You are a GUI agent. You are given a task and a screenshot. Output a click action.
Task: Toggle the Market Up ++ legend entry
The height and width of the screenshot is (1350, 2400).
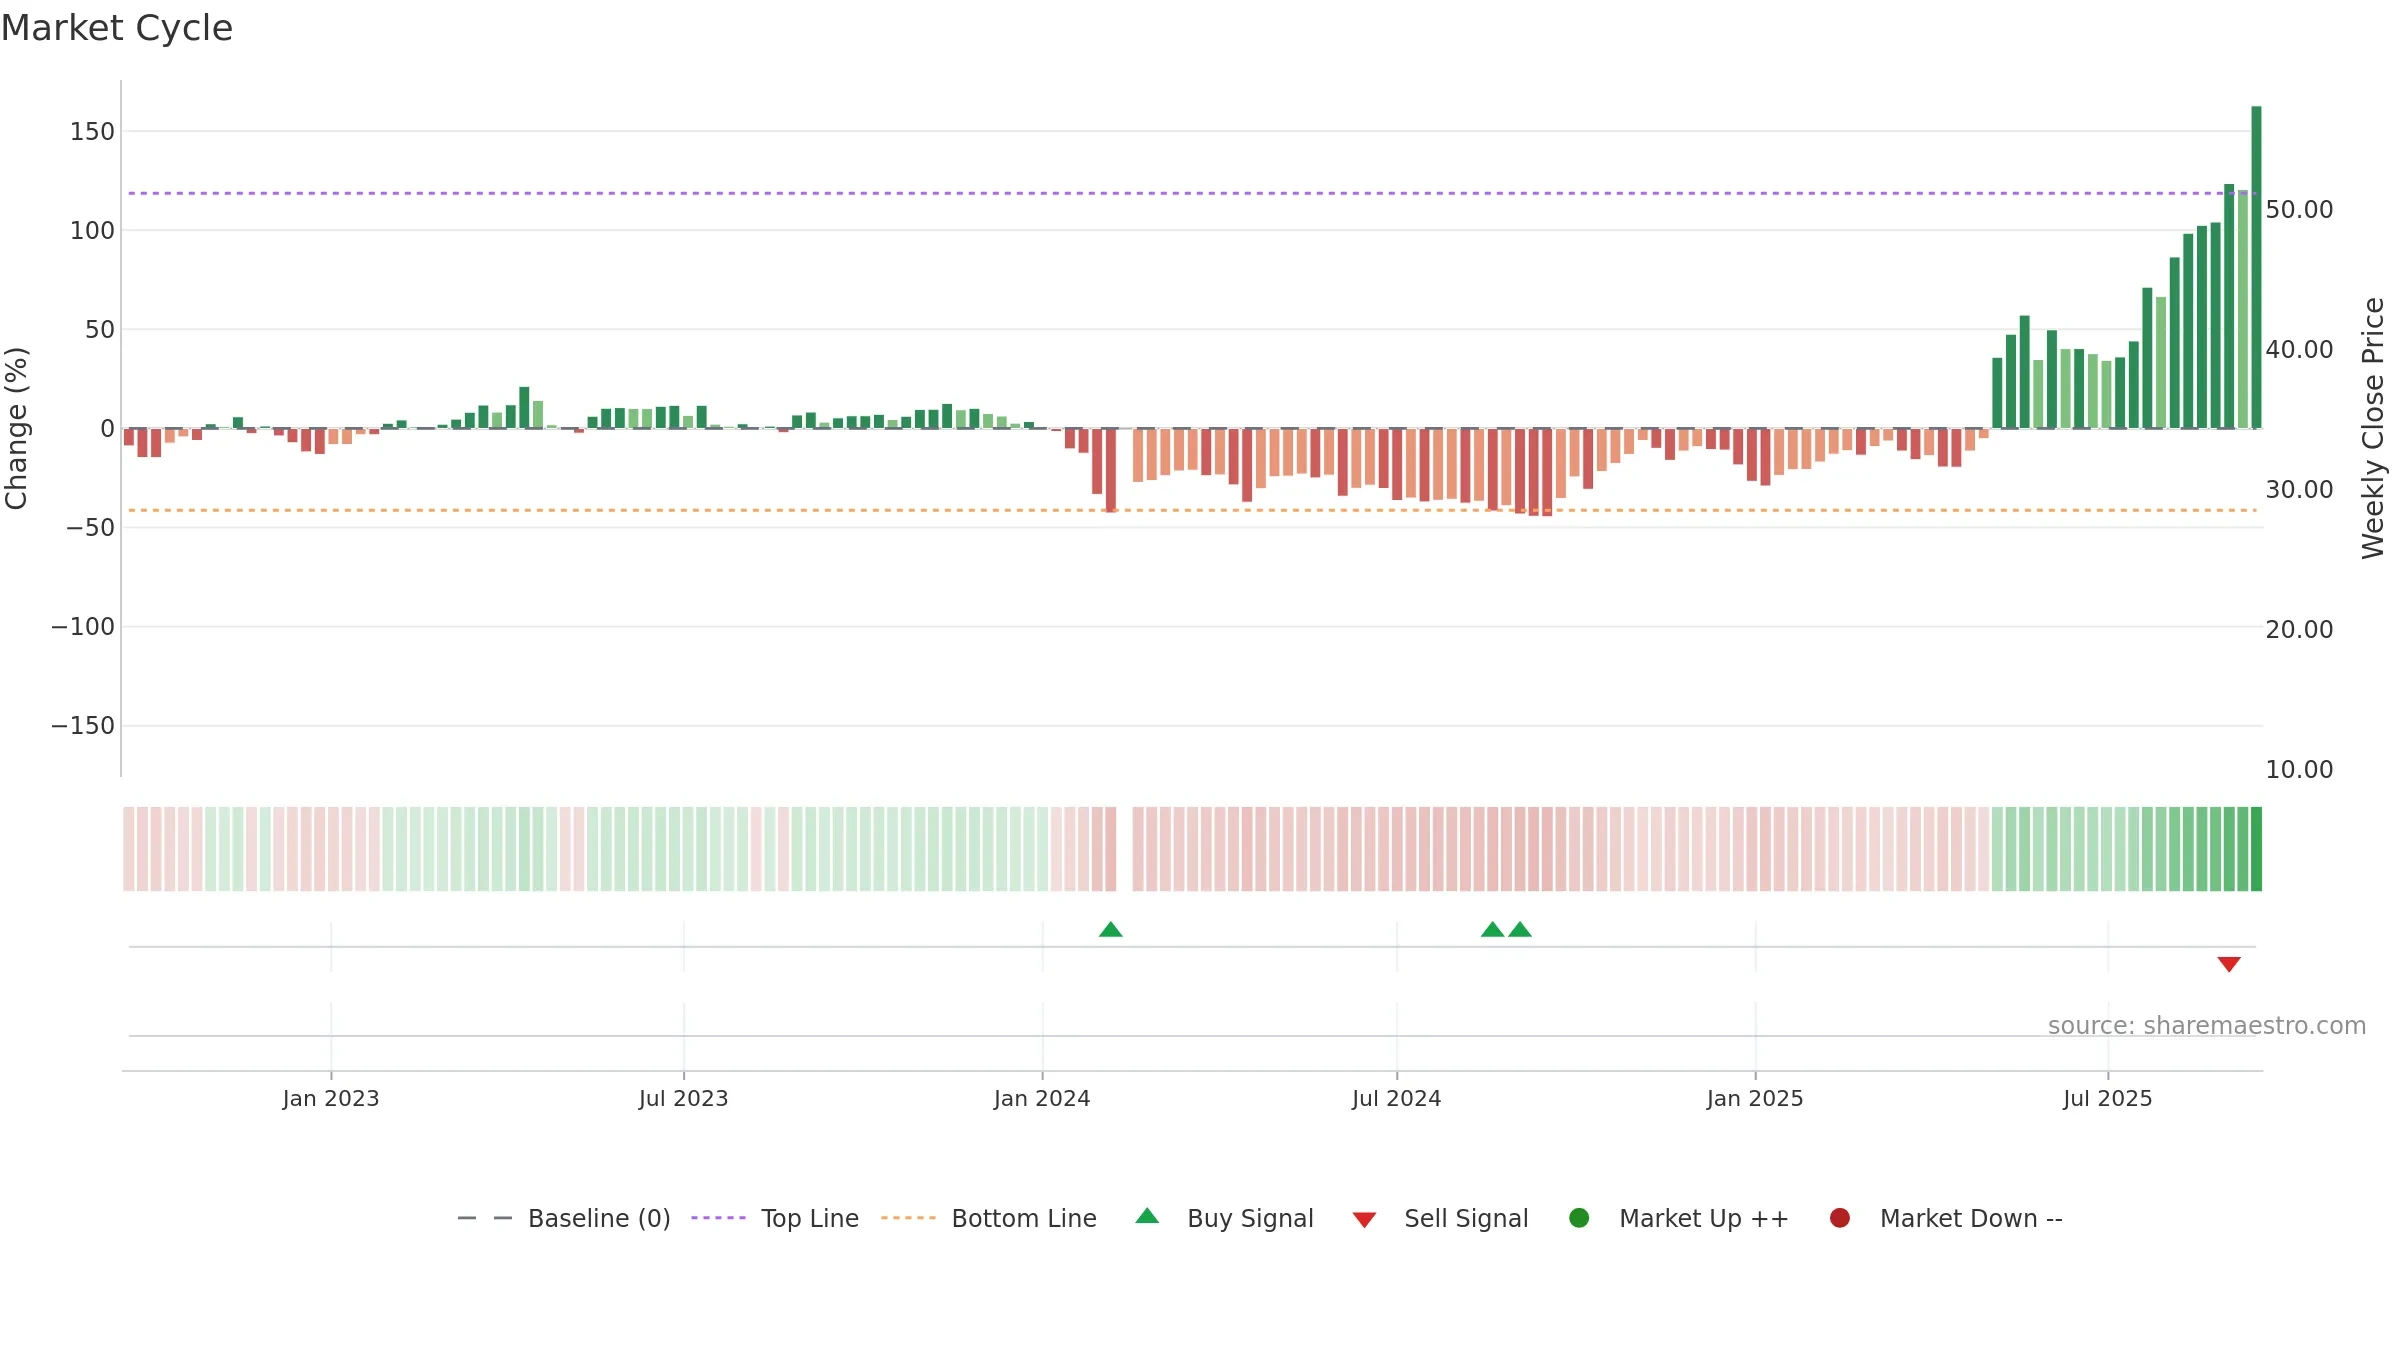1678,1218
